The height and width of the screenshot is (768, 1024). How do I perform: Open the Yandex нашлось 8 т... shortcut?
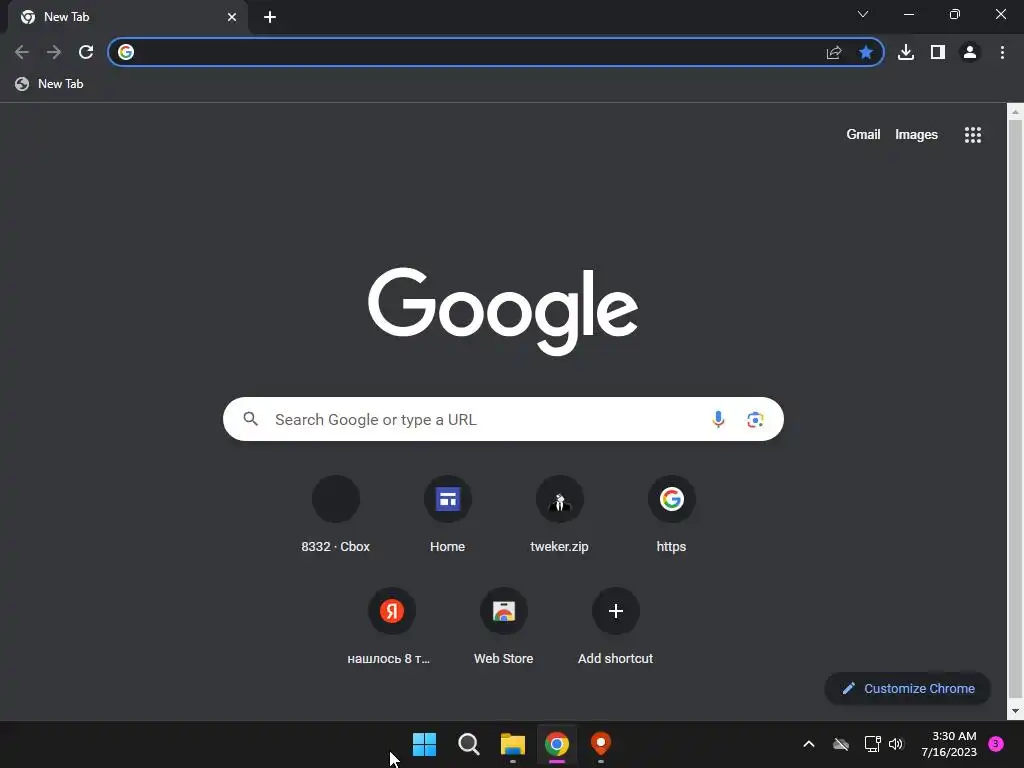tap(391, 627)
